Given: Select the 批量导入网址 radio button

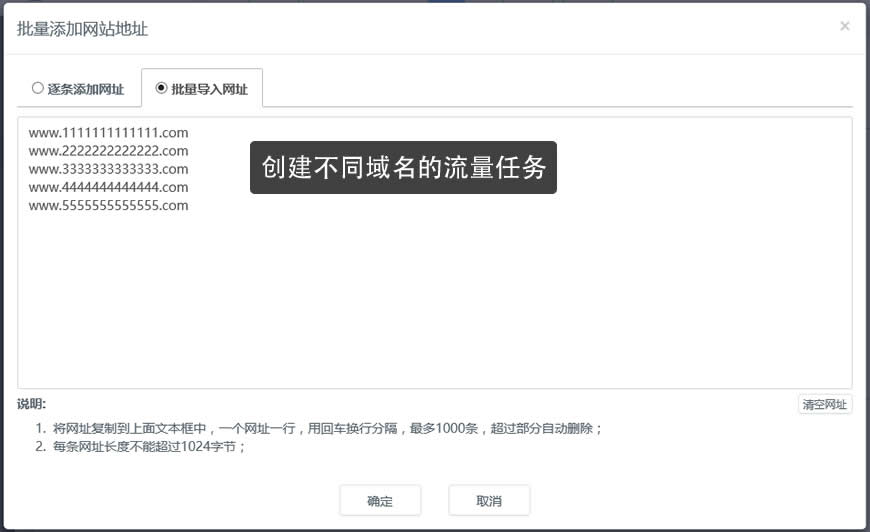Looking at the screenshot, I should tap(161, 88).
